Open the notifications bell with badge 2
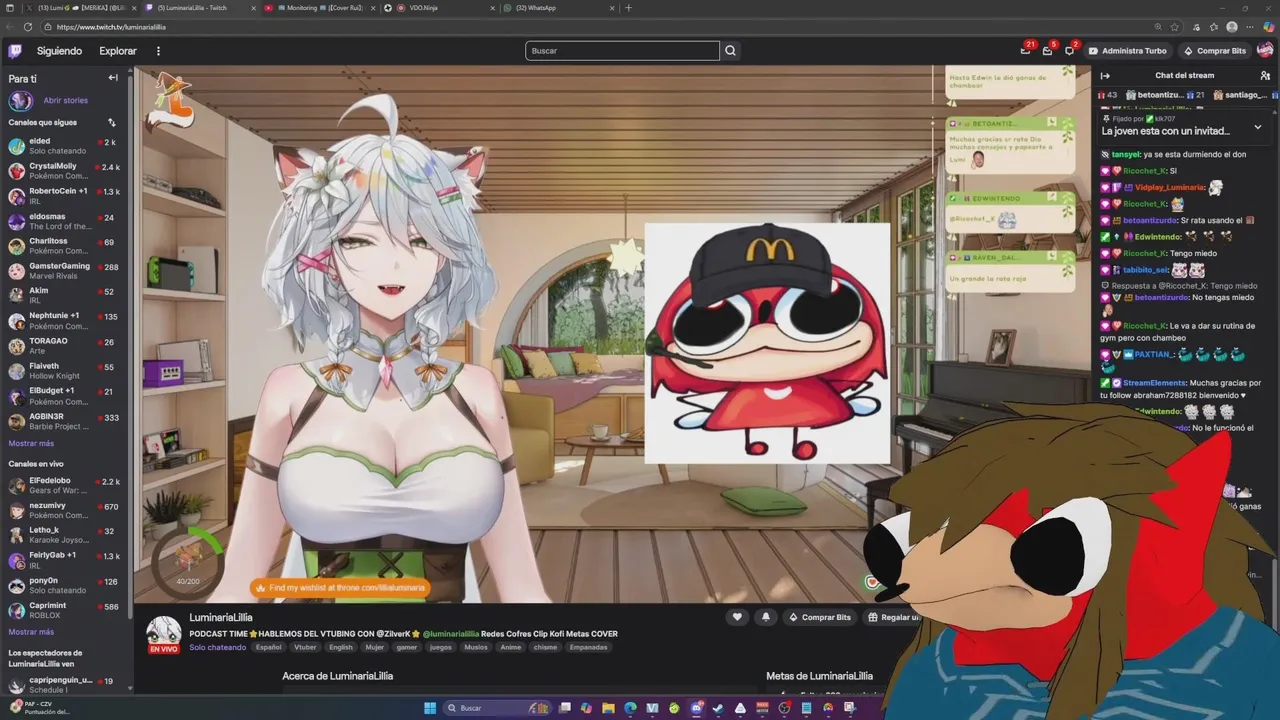The height and width of the screenshot is (720, 1280). pos(1069,51)
